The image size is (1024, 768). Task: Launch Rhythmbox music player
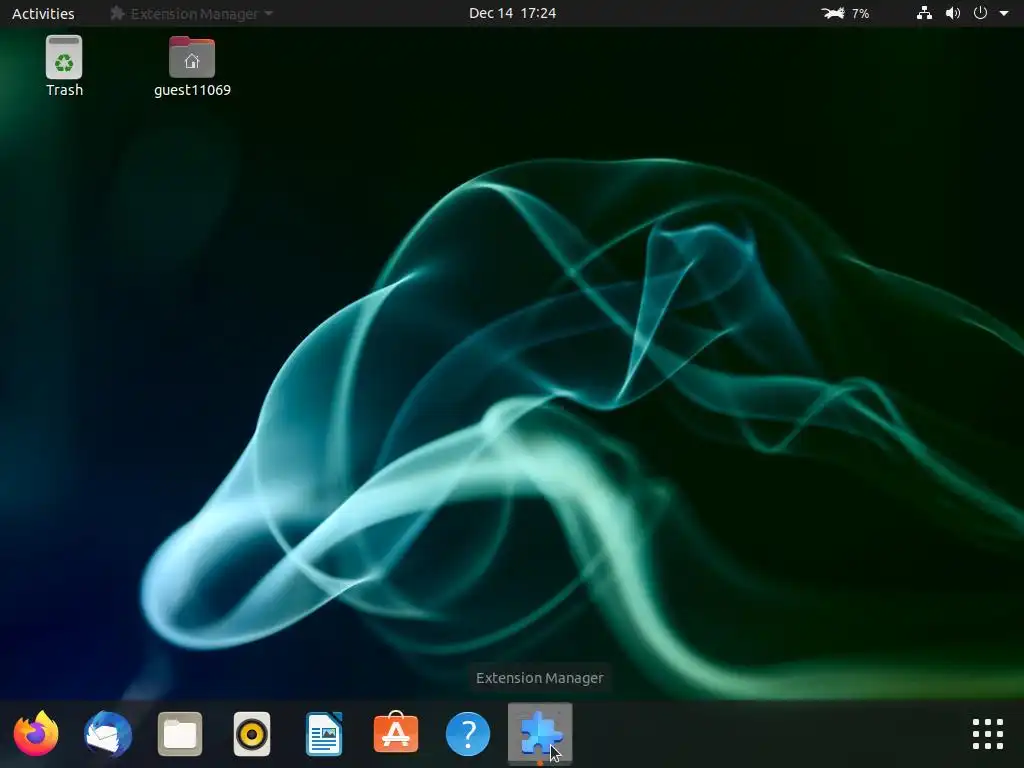(x=252, y=733)
